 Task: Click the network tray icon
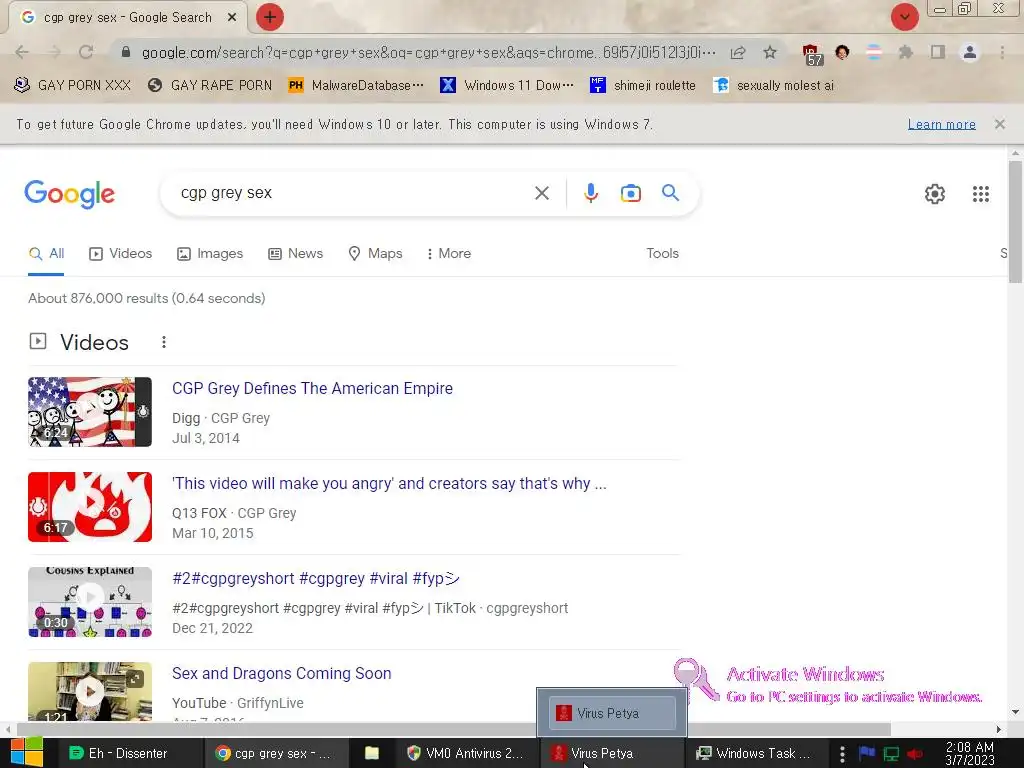891,753
